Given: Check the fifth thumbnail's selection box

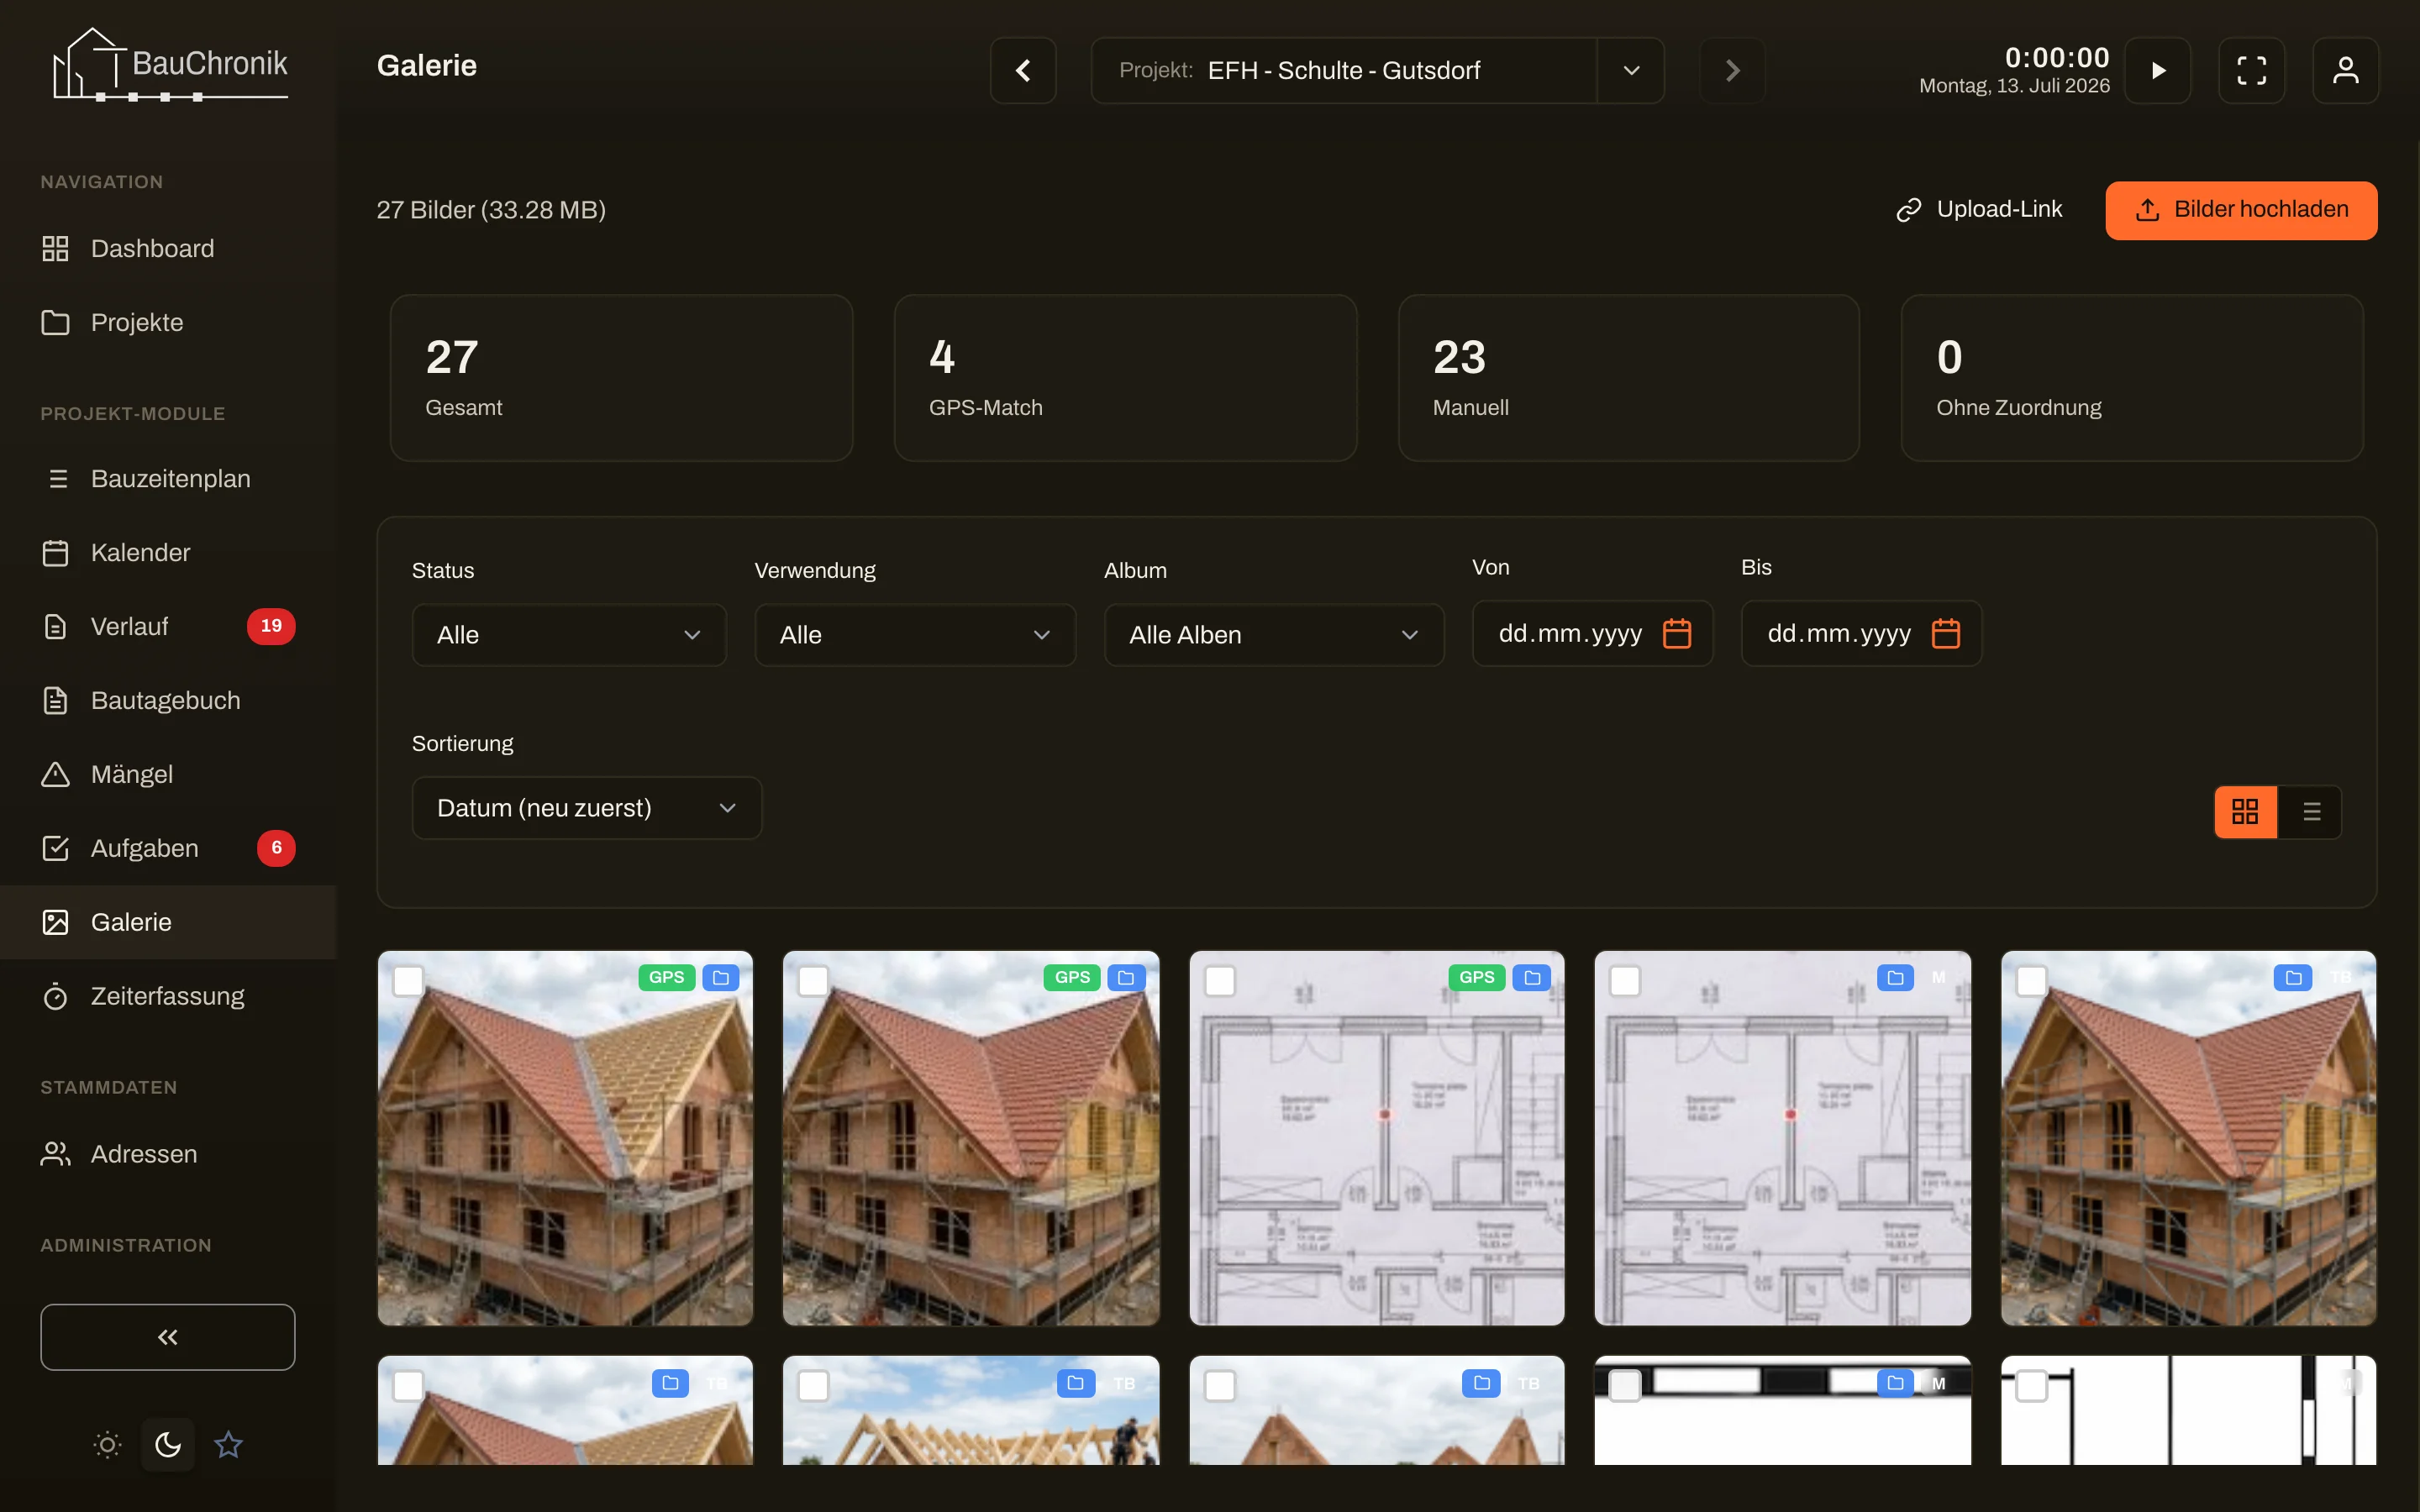Looking at the screenshot, I should (x=2031, y=981).
